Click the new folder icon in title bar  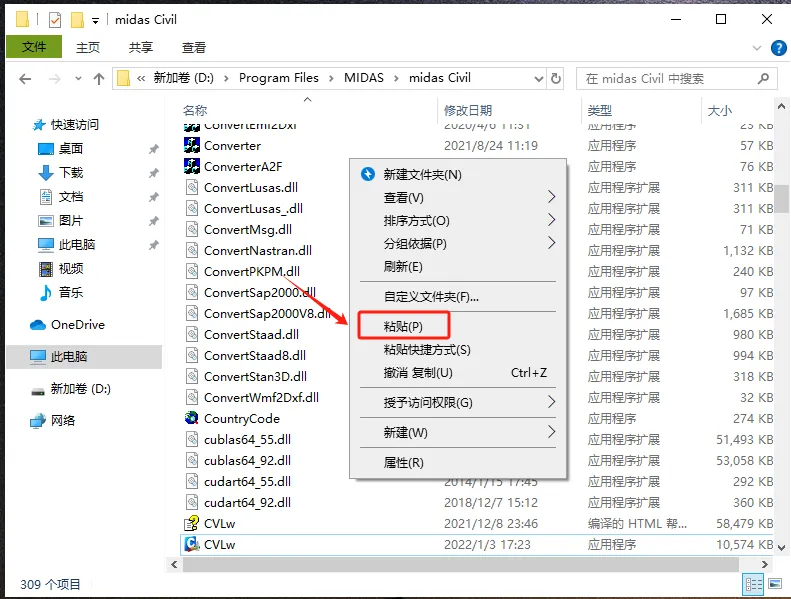click(x=77, y=20)
